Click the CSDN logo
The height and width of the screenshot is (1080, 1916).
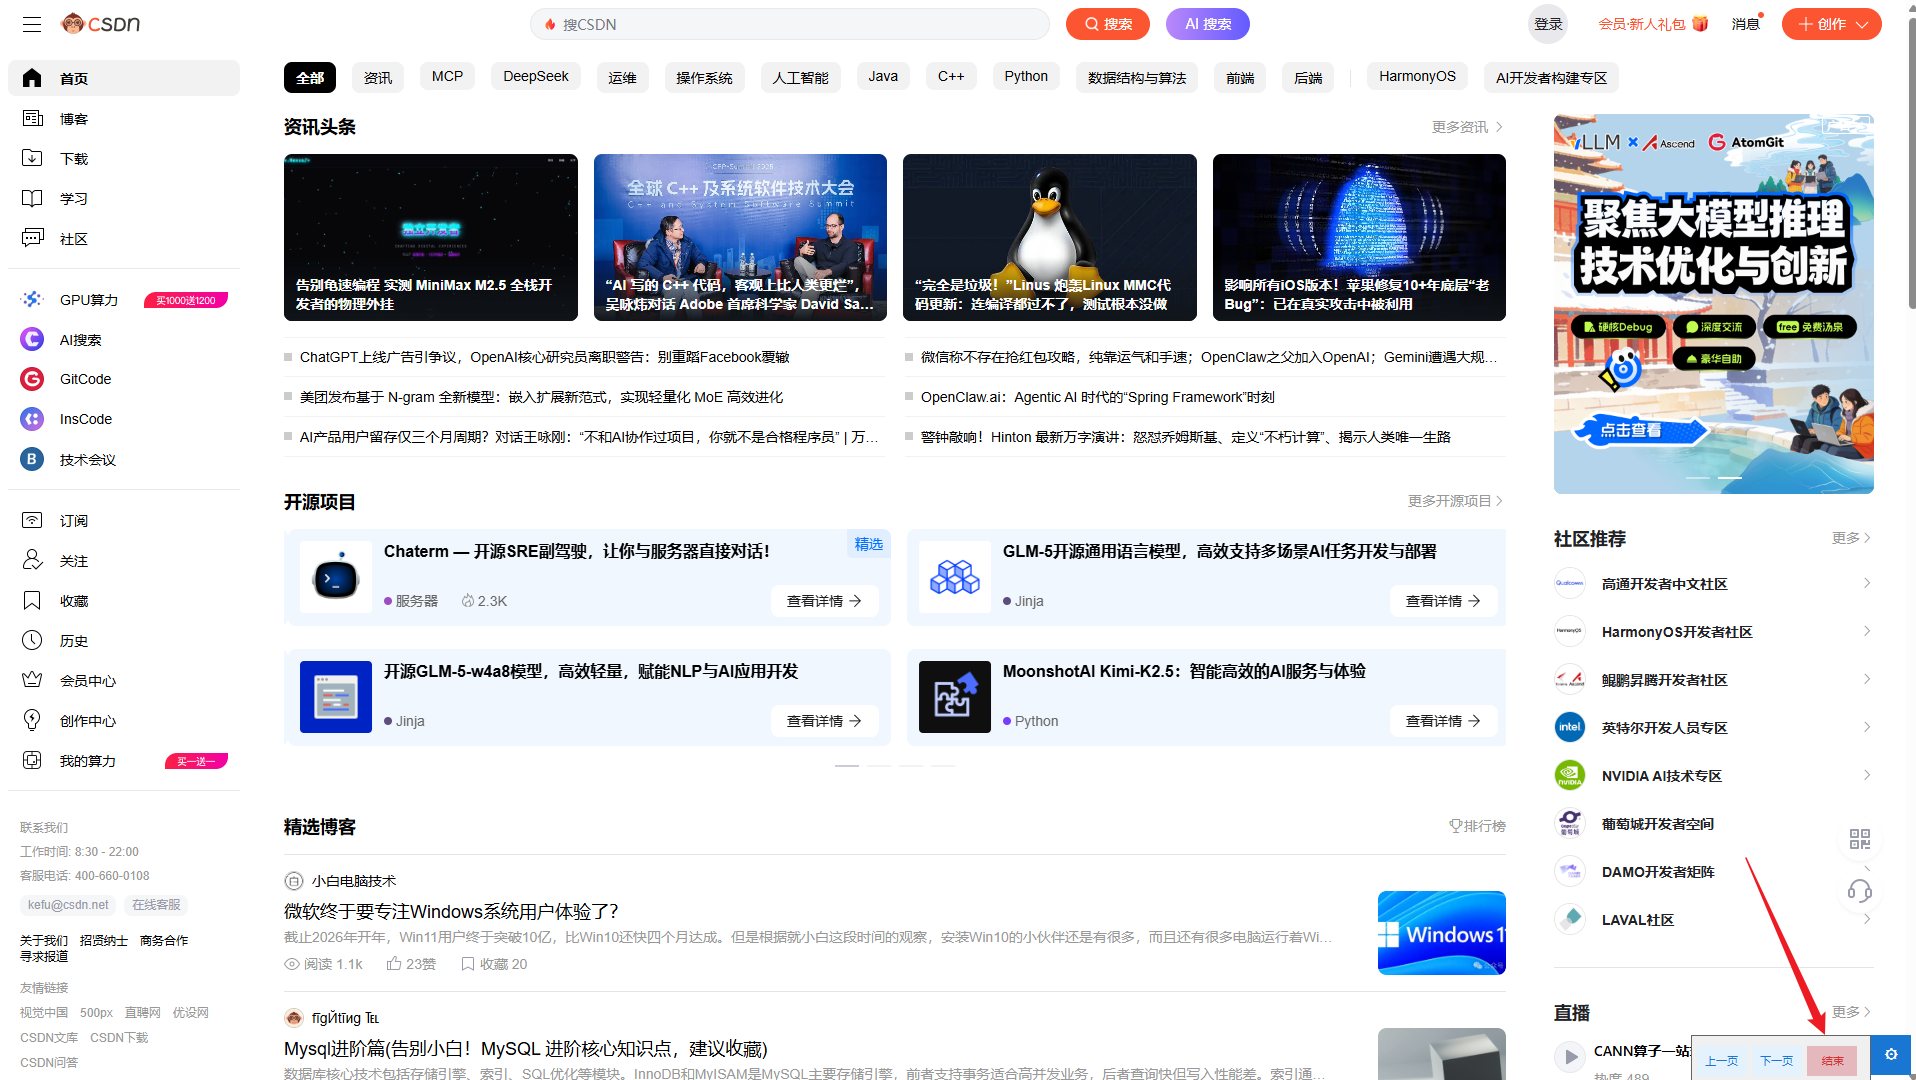[100, 24]
